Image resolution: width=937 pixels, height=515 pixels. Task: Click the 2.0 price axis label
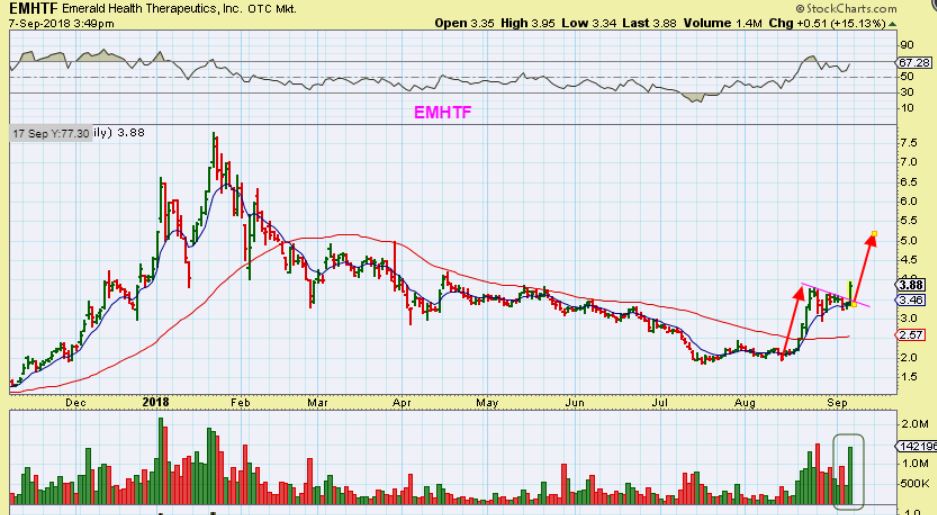(908, 357)
